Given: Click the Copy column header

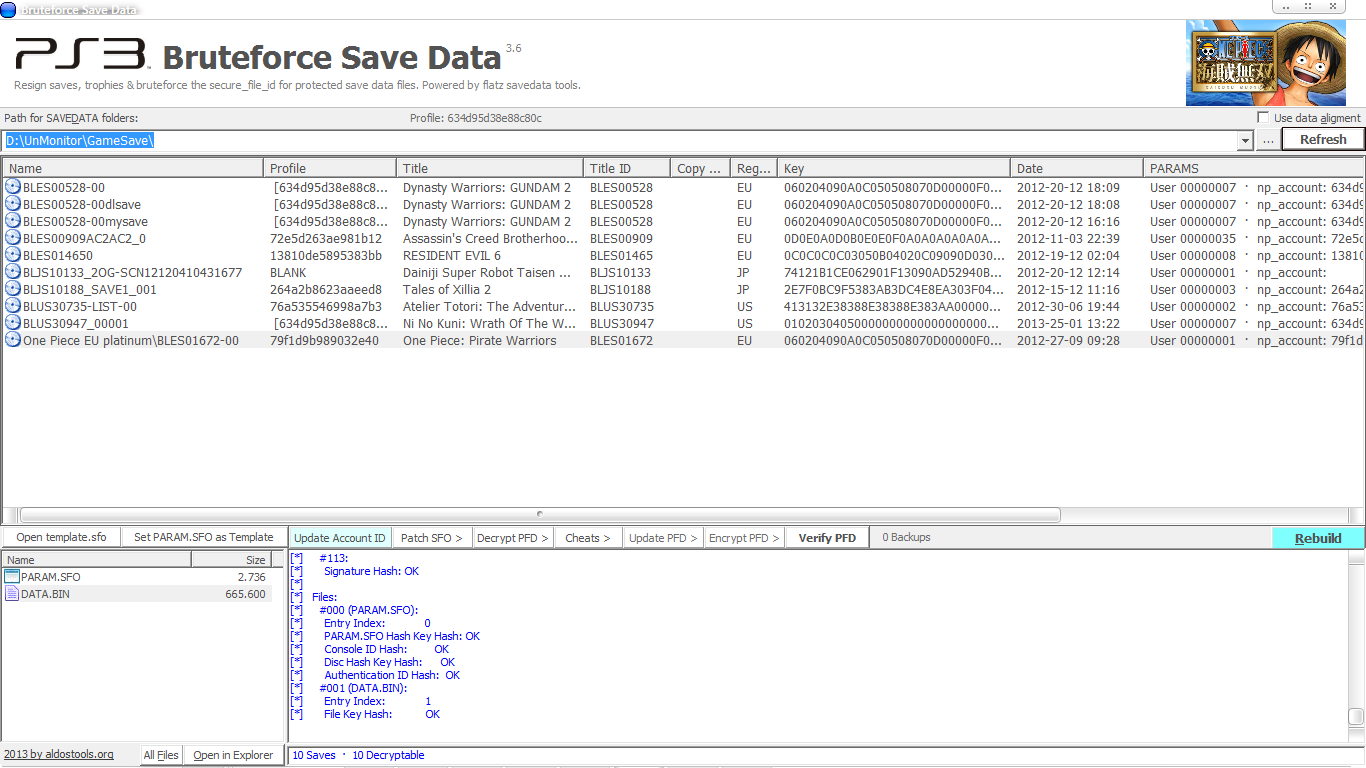Looking at the screenshot, I should [698, 168].
